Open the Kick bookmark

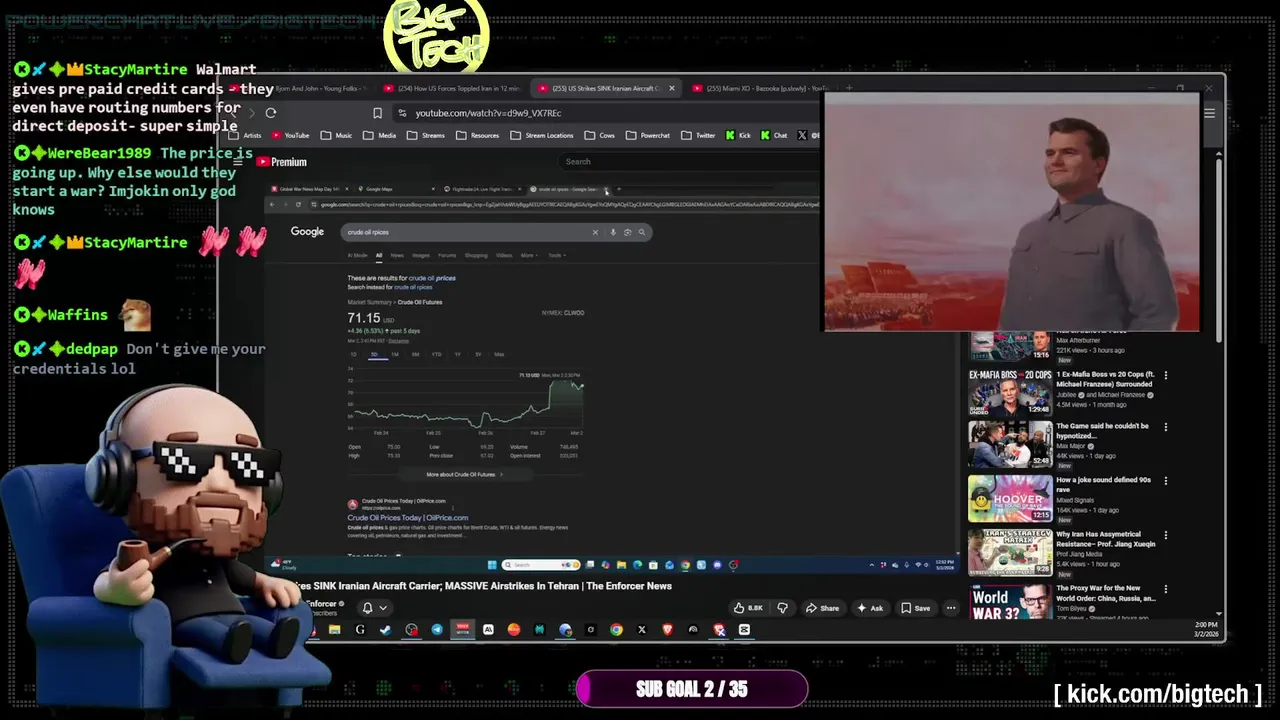[x=738, y=135]
